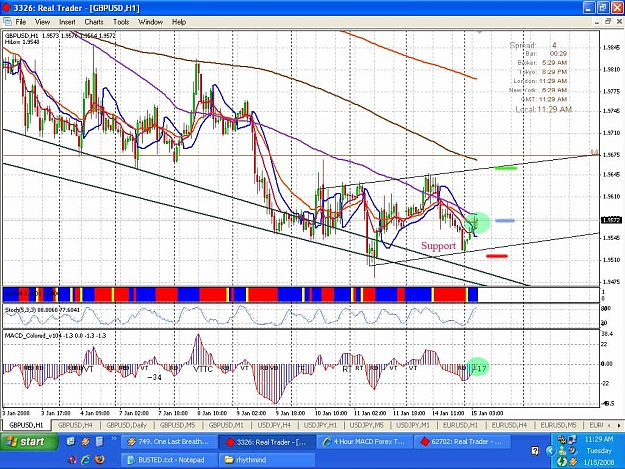
Task: Click the 'Spread: 4' info text
Action: [533, 45]
